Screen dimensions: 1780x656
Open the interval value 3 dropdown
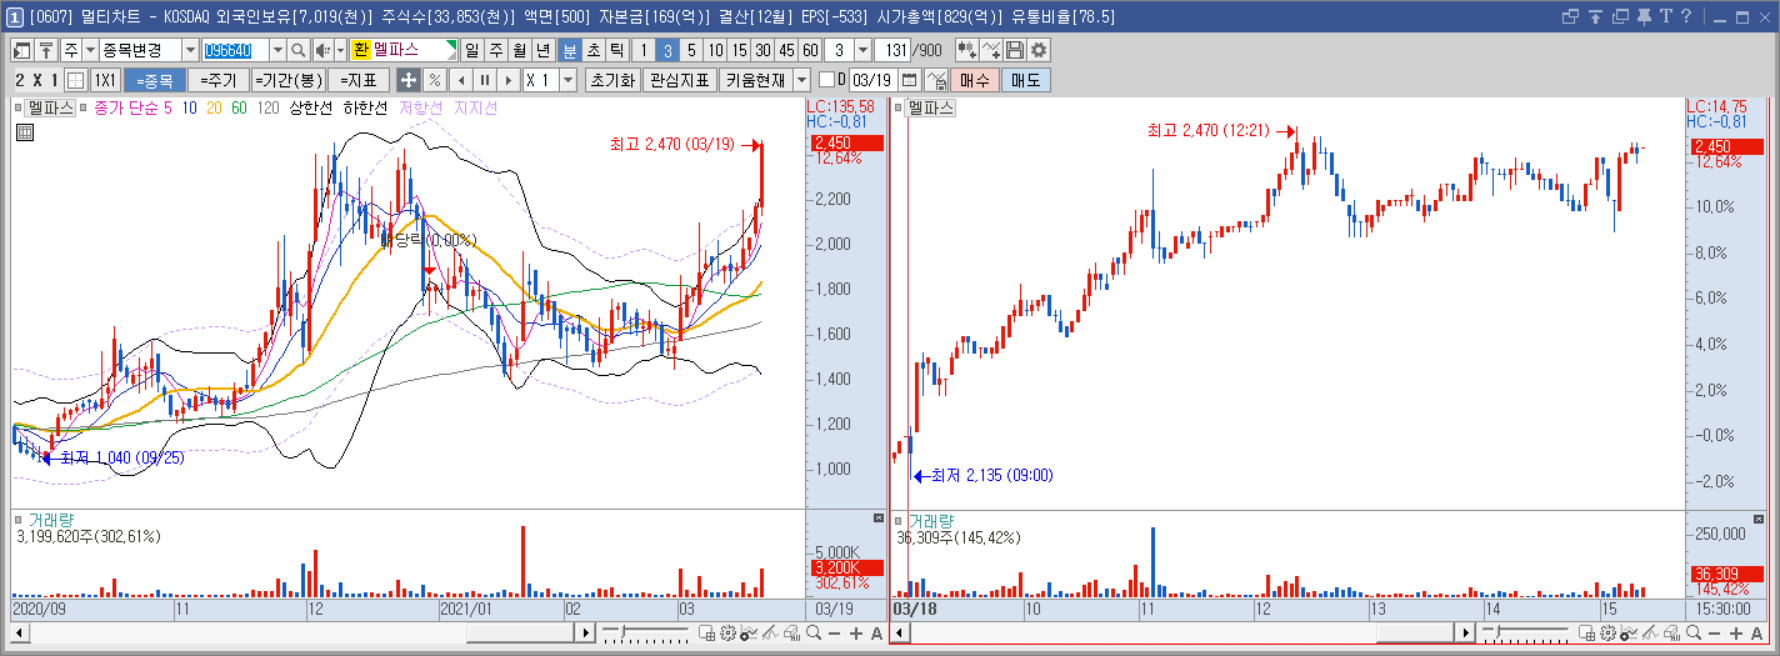863,50
